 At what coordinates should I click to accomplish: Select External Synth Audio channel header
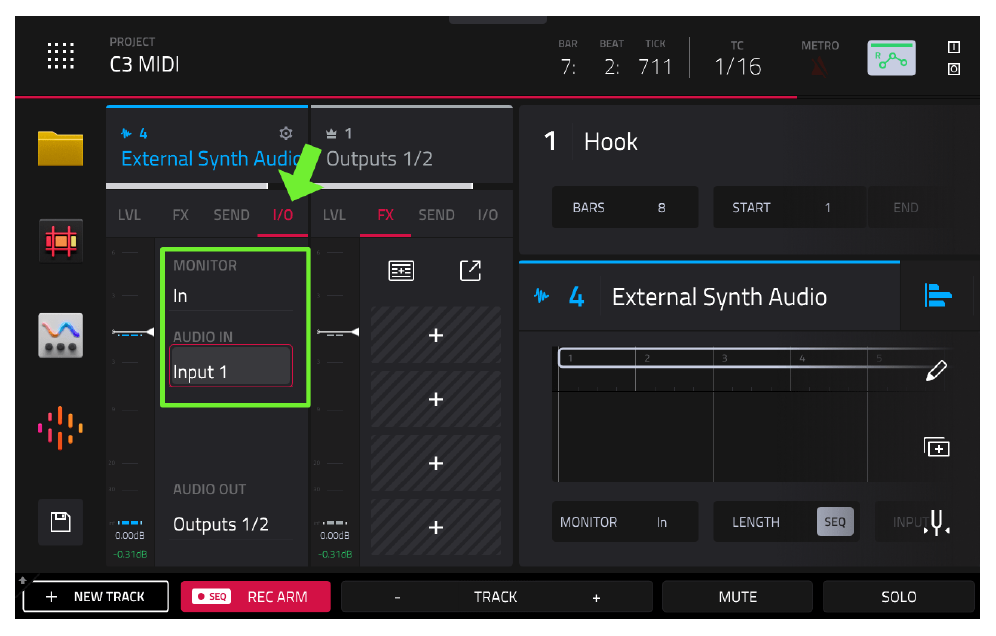click(x=207, y=146)
